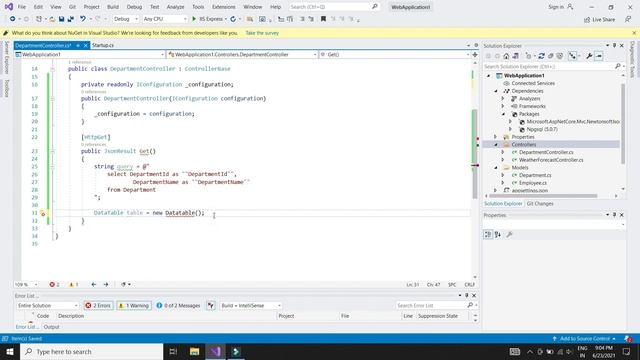The width and height of the screenshot is (640, 360).
Task: Toggle the 1 Warning filter in the Error List
Action: pos(134,305)
